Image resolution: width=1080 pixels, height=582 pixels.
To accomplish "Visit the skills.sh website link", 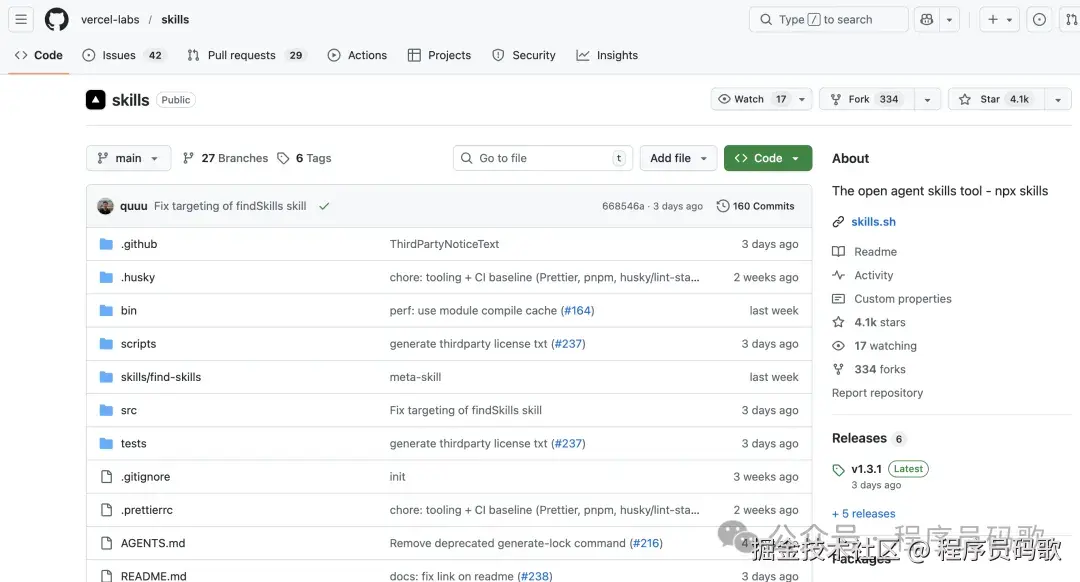I will point(873,222).
